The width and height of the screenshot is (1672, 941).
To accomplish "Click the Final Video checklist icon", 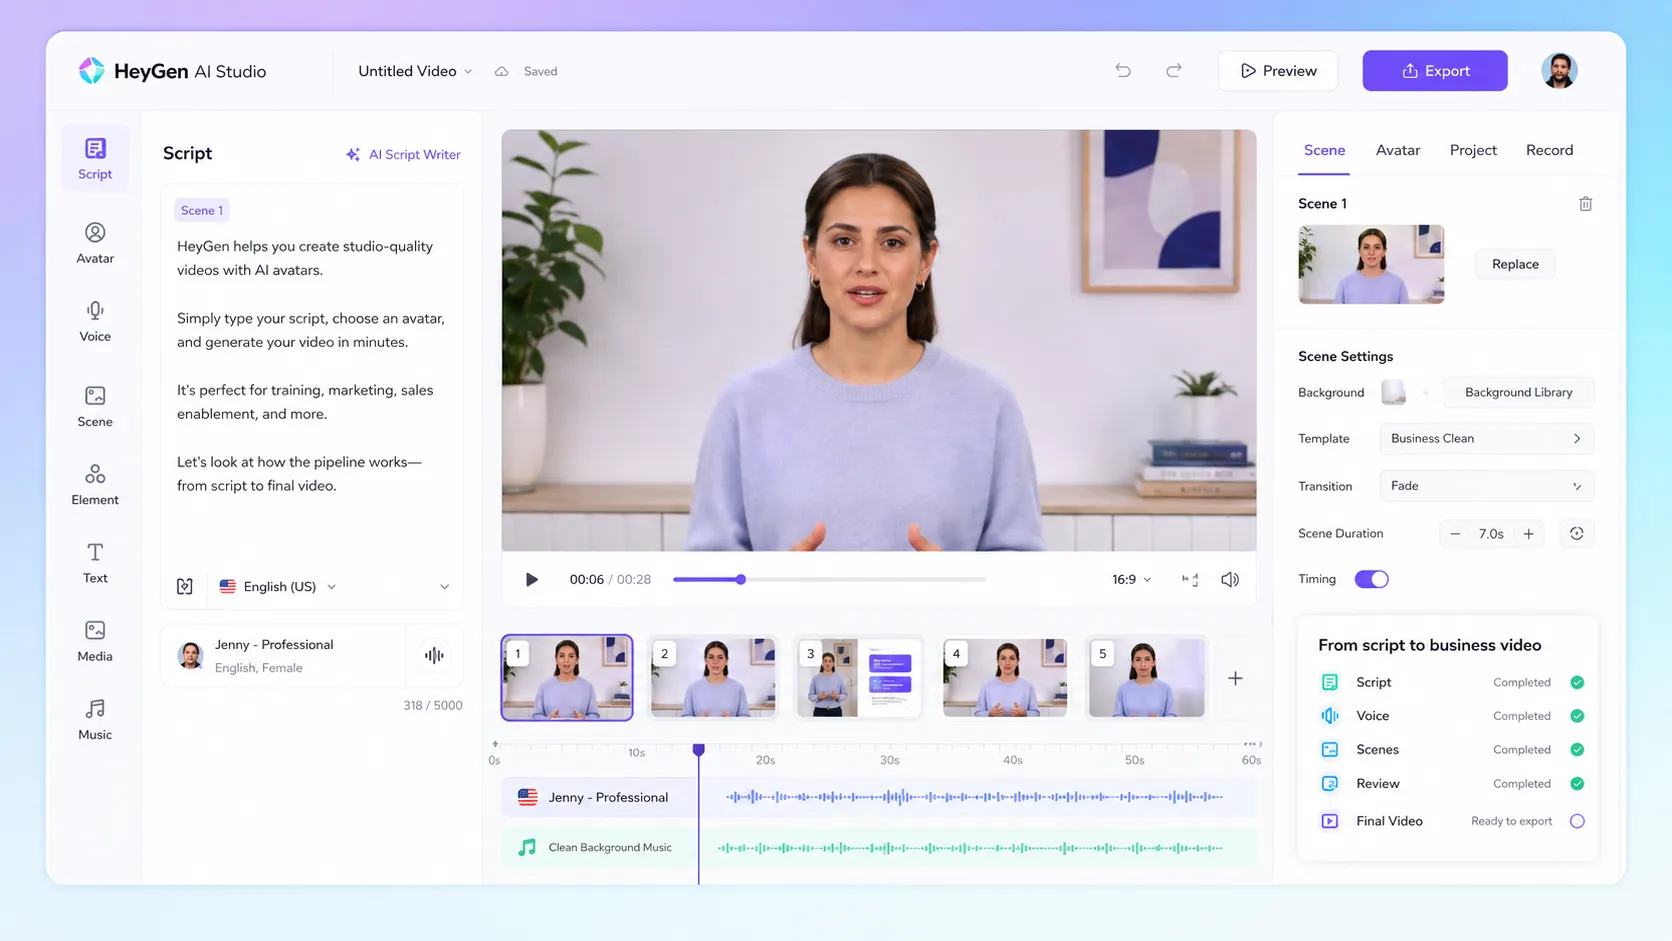I will point(1329,821).
